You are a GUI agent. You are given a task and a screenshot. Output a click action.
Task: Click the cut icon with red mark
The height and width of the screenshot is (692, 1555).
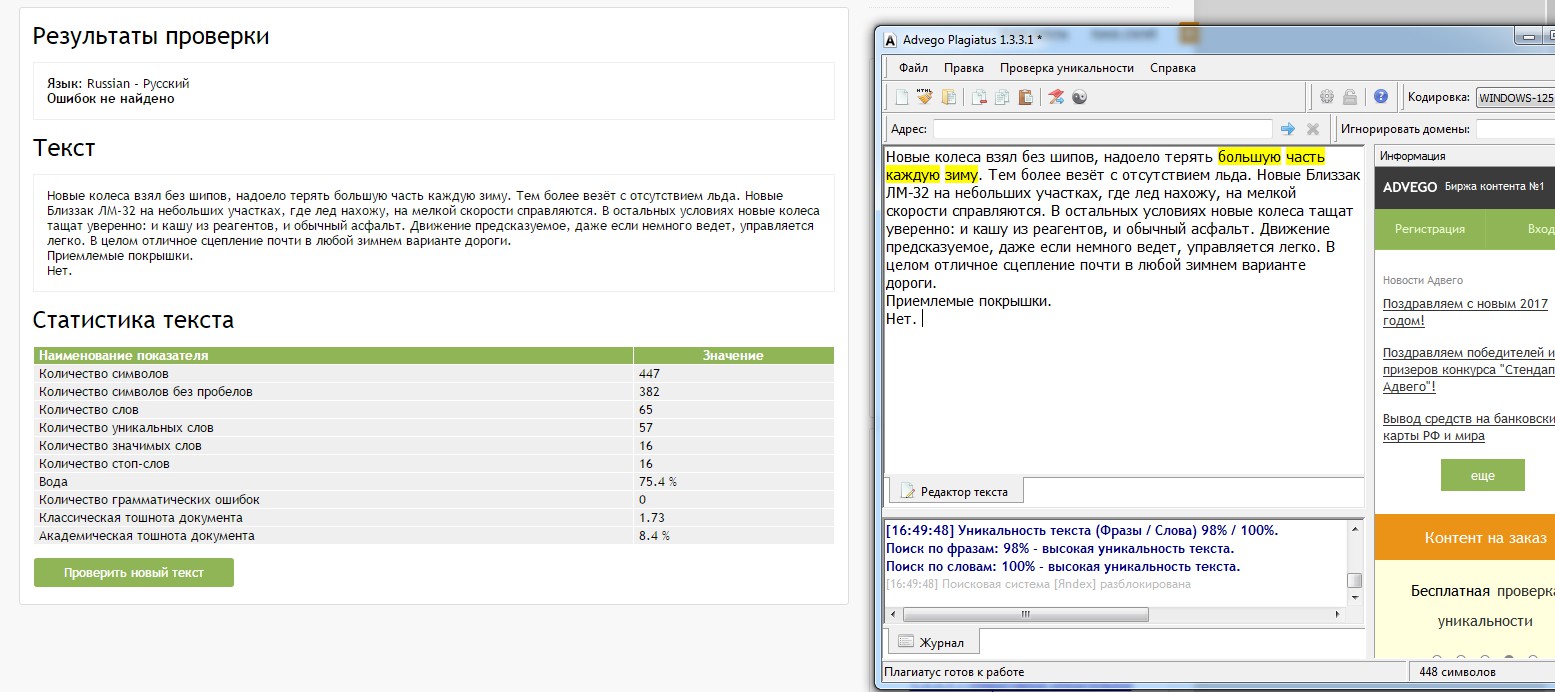pos(979,97)
